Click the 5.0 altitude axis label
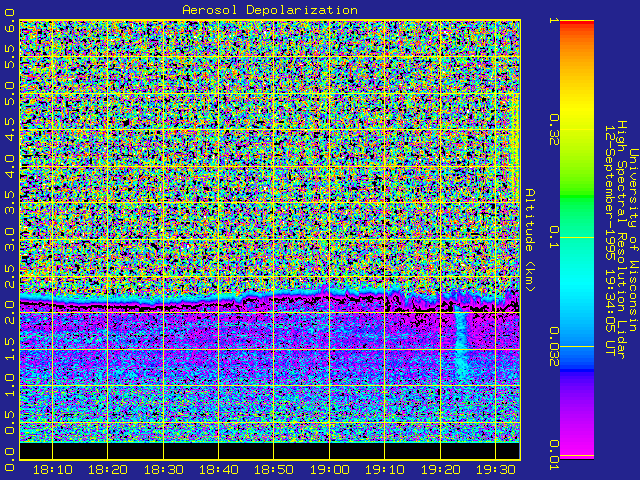The height and width of the screenshot is (480, 640). 9,93
